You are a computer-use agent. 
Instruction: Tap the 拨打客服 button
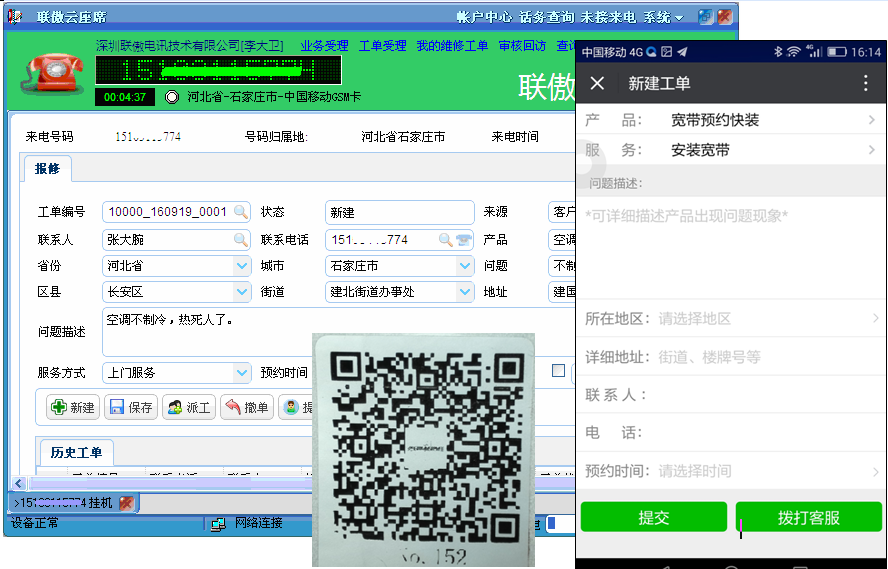point(808,517)
